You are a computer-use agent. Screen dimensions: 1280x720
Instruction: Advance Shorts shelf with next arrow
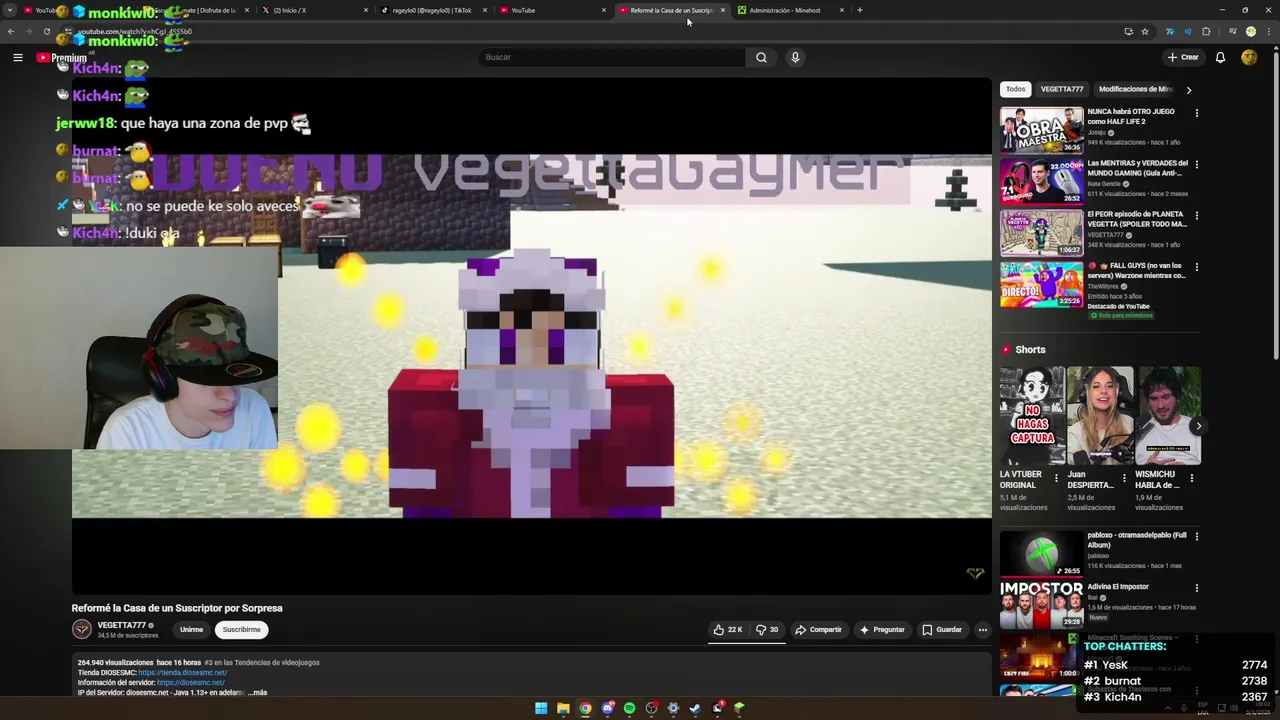1198,426
